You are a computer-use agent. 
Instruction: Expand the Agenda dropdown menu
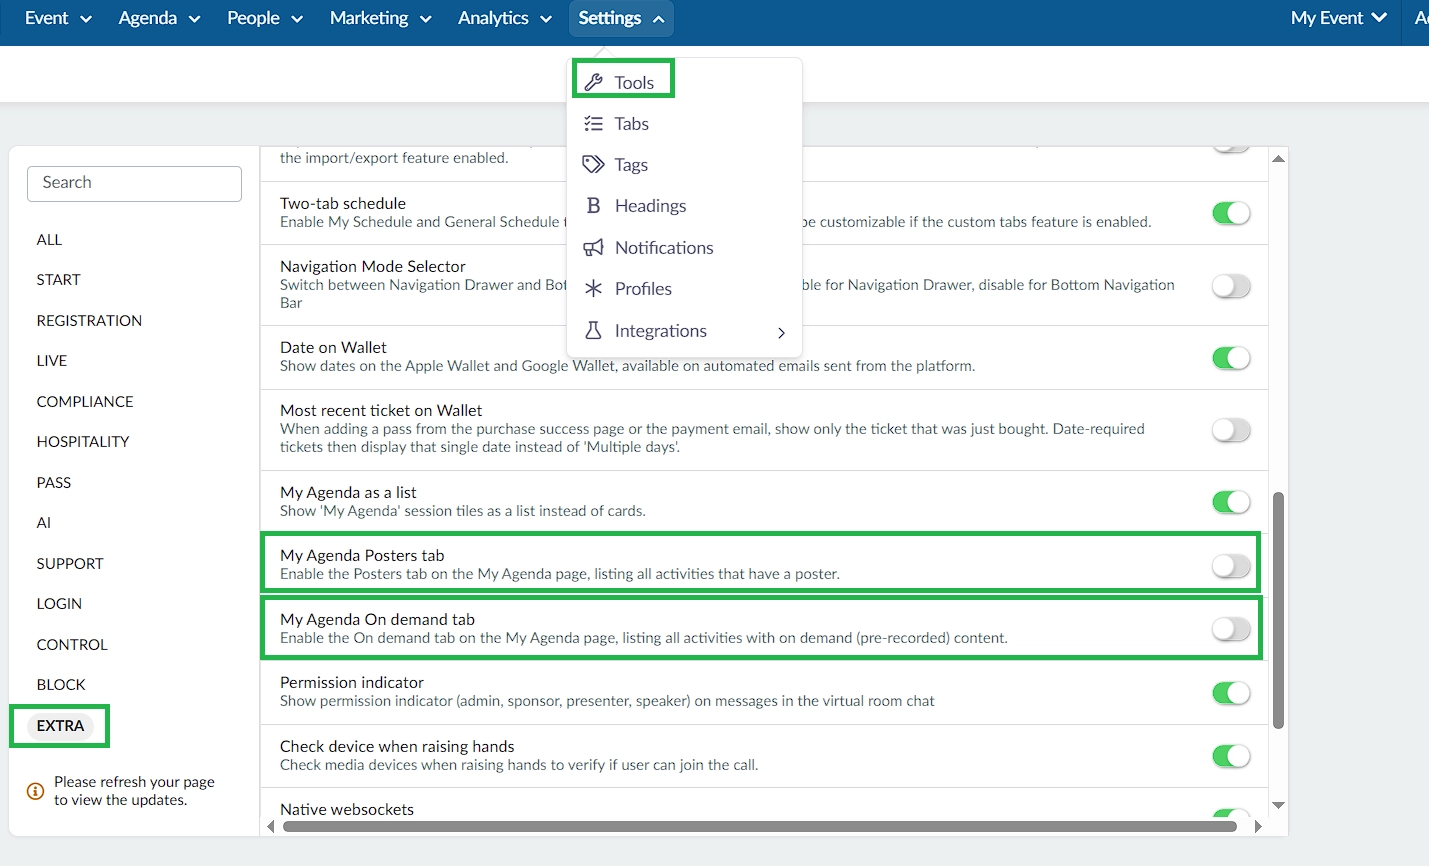(159, 18)
